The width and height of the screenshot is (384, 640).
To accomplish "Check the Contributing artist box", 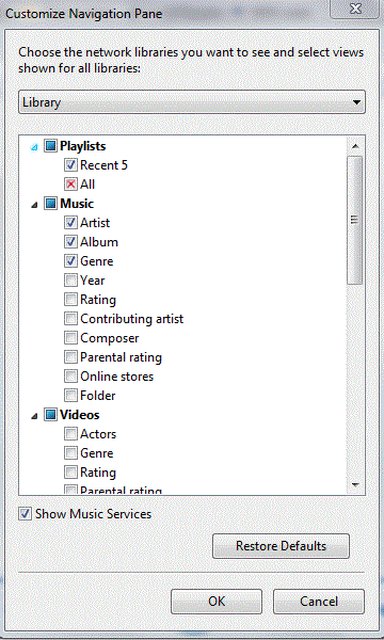I will coord(71,319).
